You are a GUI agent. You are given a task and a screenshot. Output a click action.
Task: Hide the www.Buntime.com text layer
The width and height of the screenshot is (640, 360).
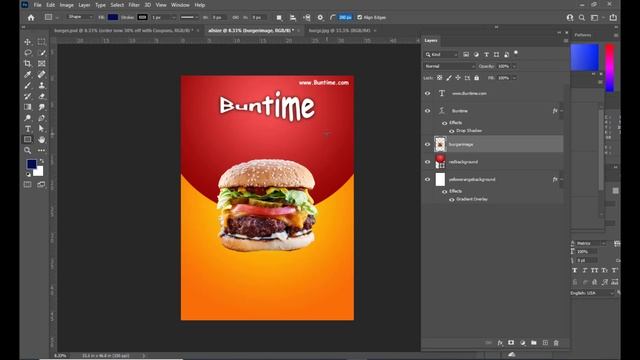[427, 93]
